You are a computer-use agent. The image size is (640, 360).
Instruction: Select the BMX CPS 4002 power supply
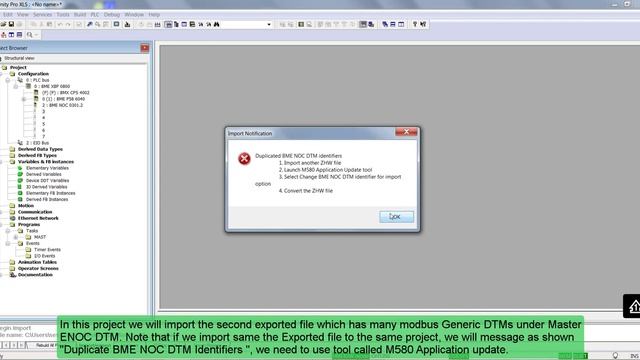click(x=65, y=93)
